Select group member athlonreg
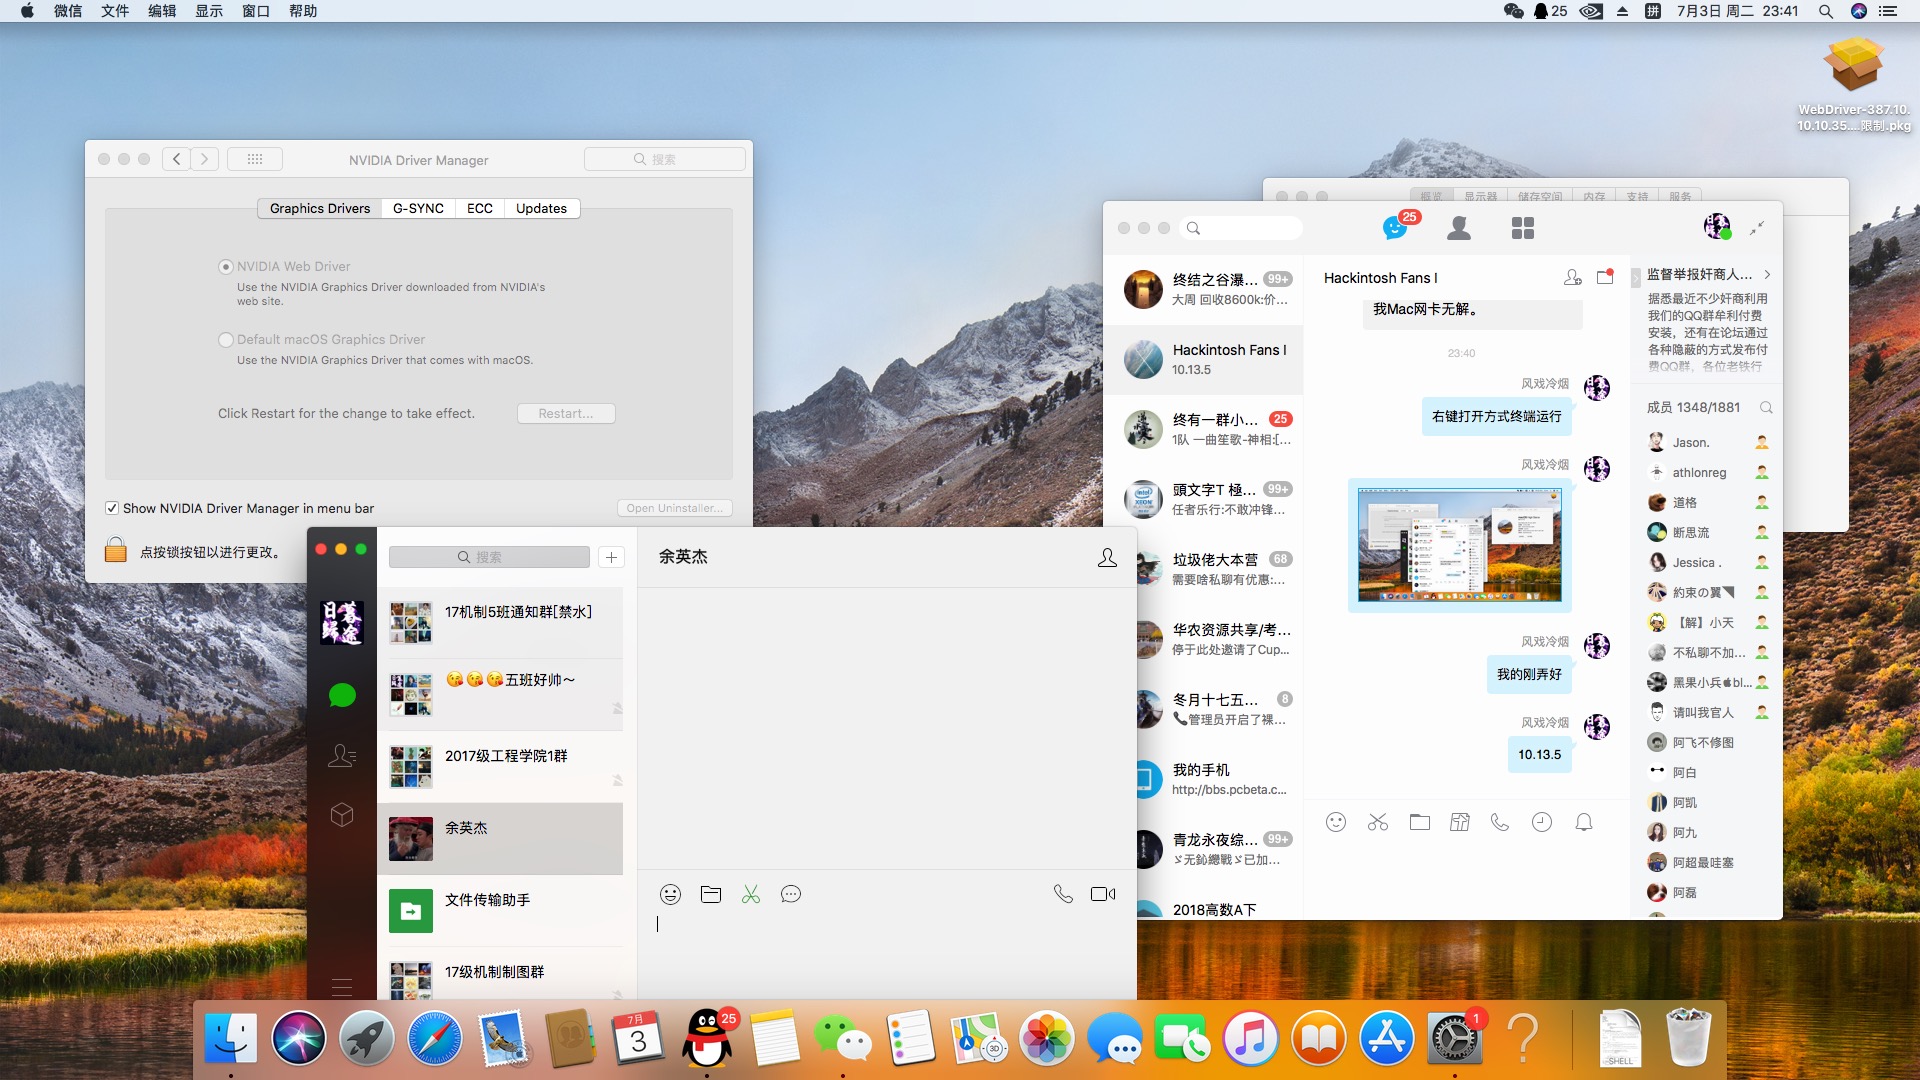Screen dimensions: 1920x1080 (x=1707, y=472)
